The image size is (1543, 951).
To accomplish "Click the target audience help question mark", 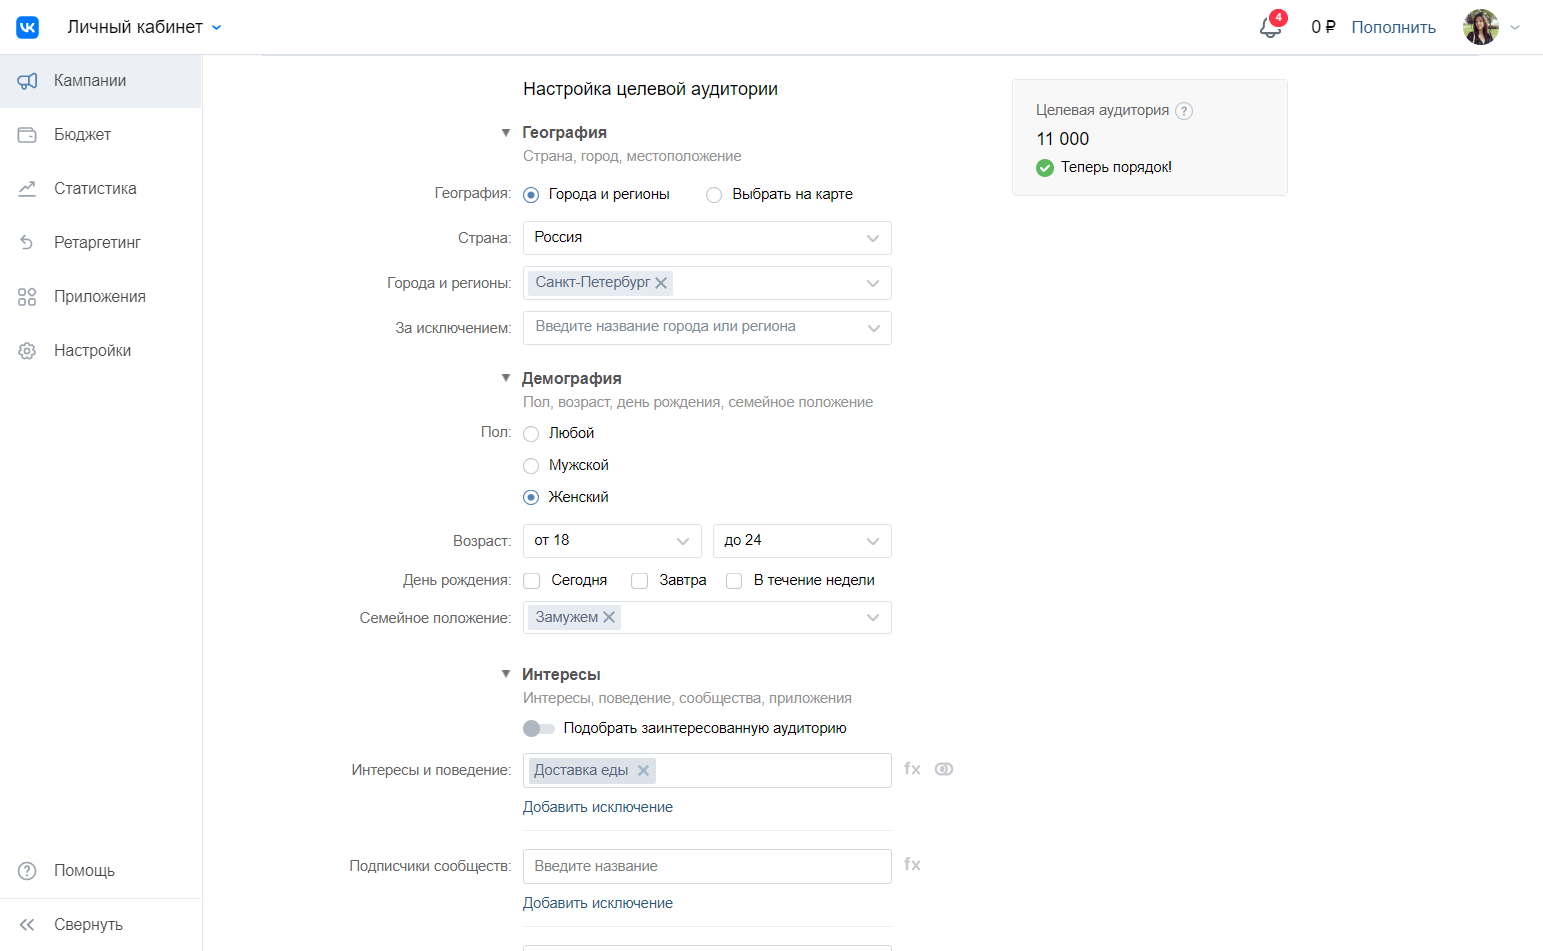I will pos(1184,111).
